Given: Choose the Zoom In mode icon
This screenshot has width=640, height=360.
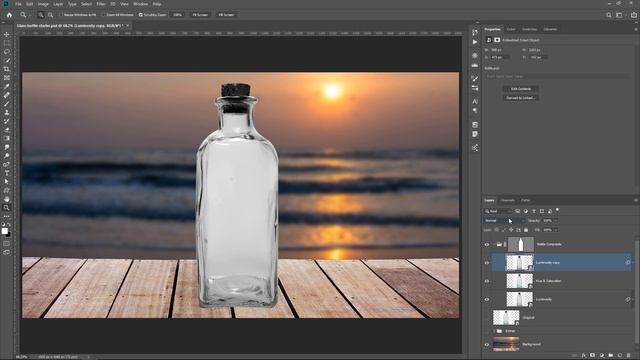Looking at the screenshot, I should pyautogui.click(x=41, y=15).
